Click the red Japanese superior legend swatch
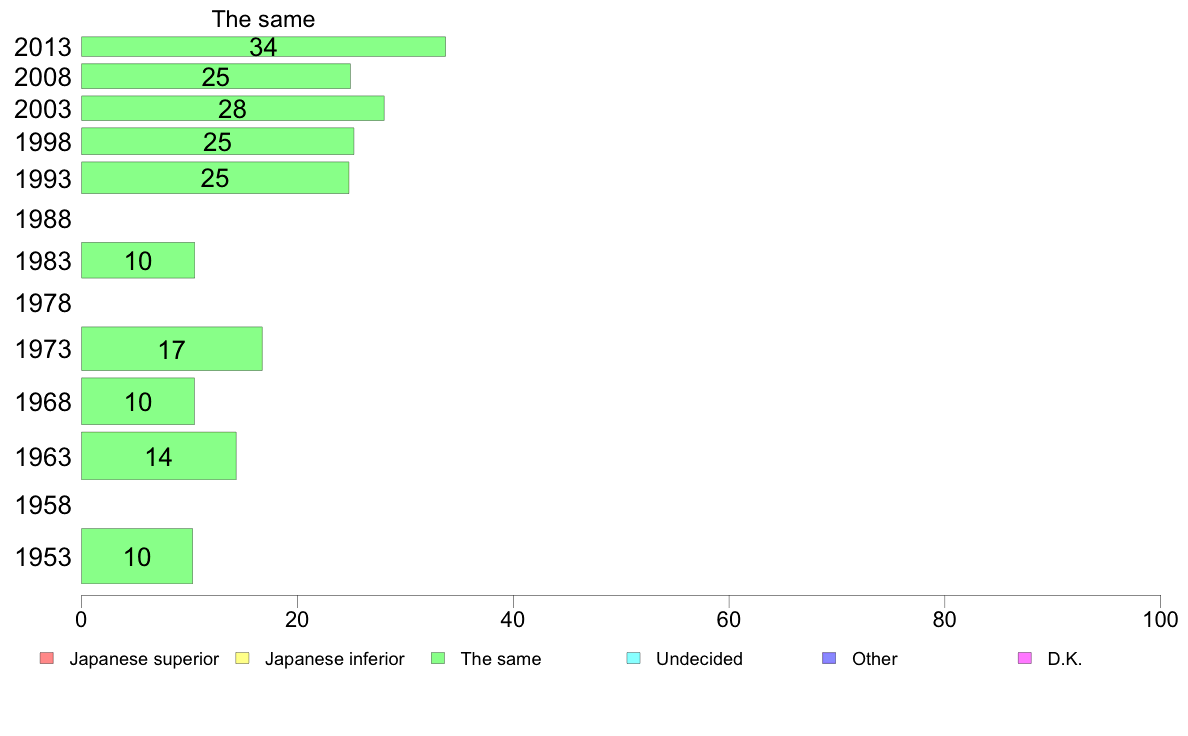This screenshot has height=736, width=1188. 47,658
